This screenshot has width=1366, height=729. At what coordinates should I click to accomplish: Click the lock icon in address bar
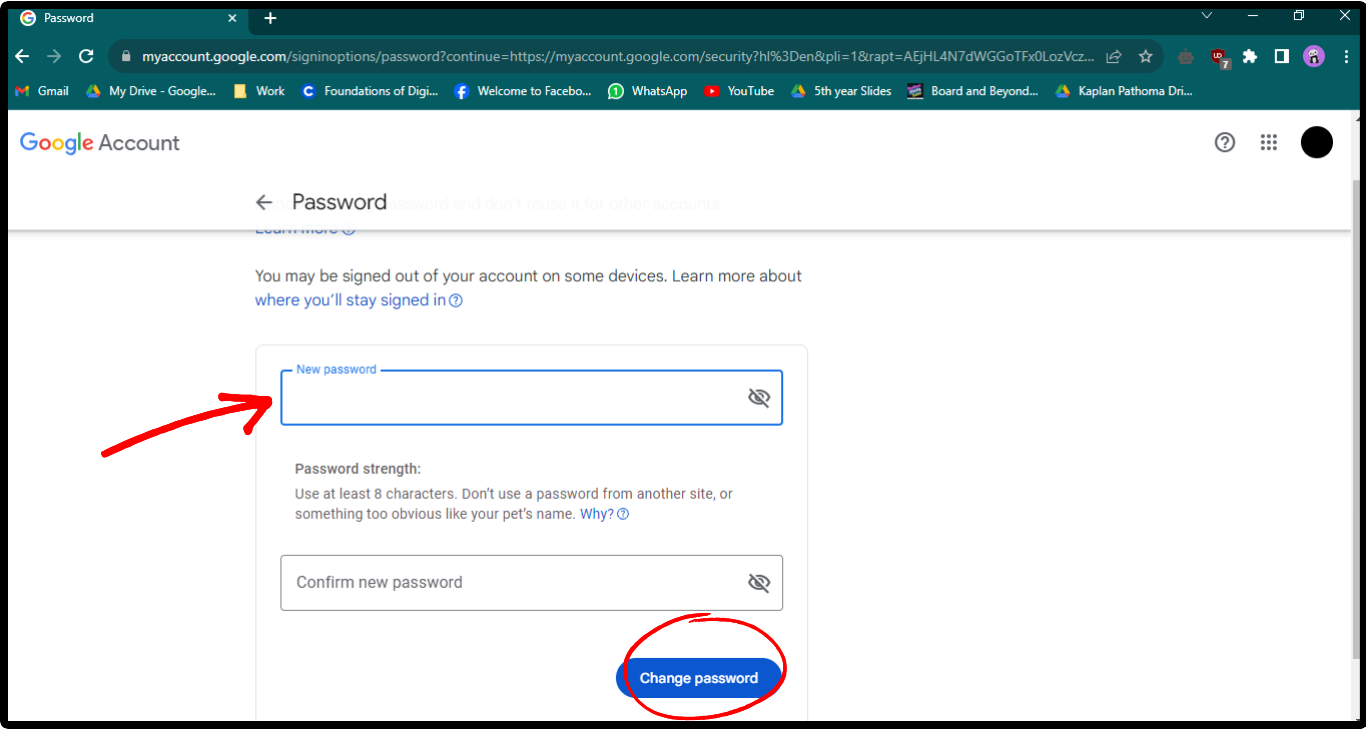coord(125,57)
